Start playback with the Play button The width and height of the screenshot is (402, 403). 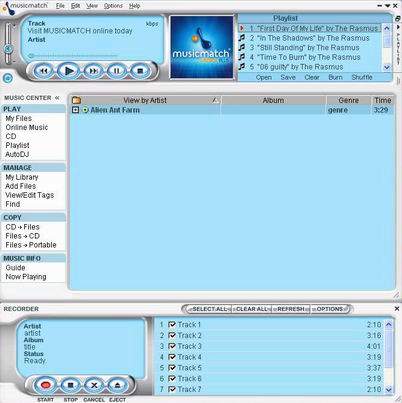(x=69, y=71)
